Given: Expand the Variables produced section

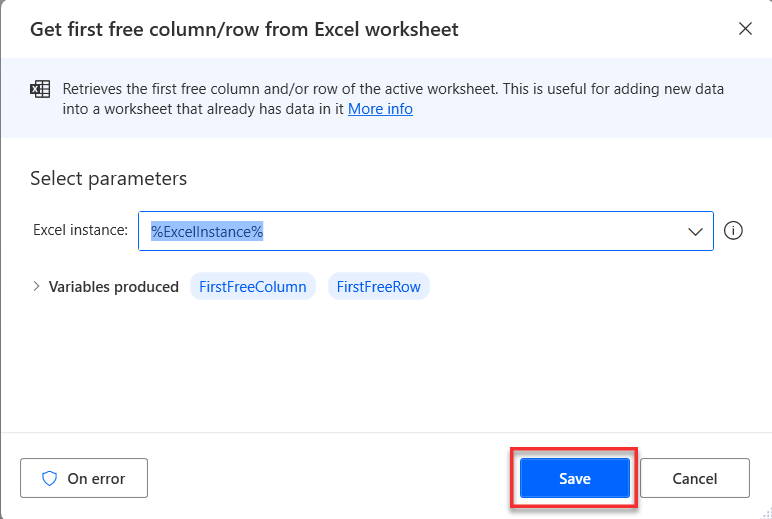Looking at the screenshot, I should pos(36,286).
